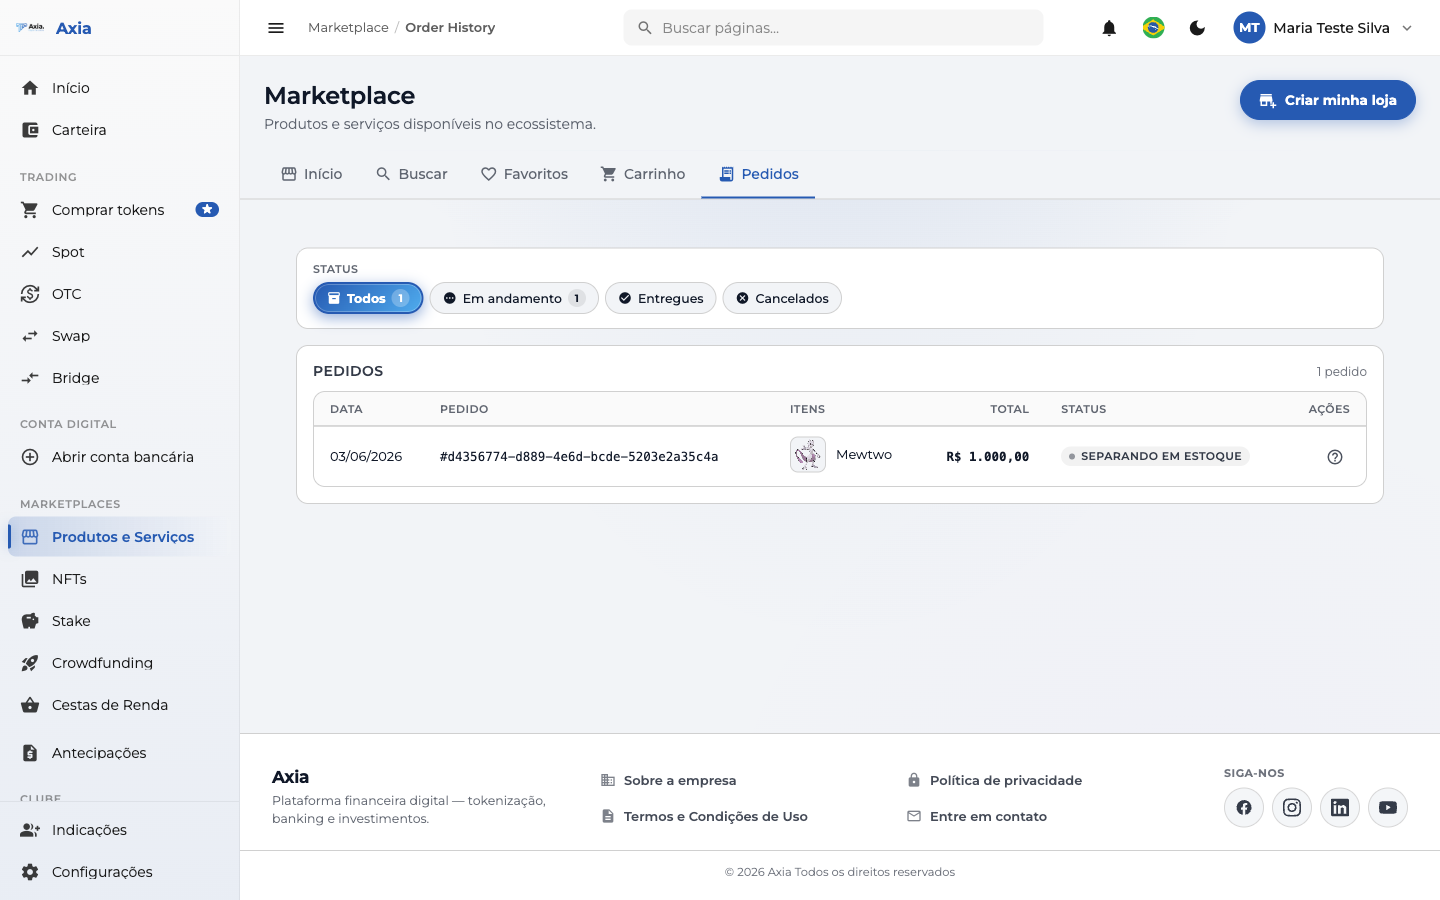
Task: Focus the Buscar páginas search field
Action: click(833, 28)
